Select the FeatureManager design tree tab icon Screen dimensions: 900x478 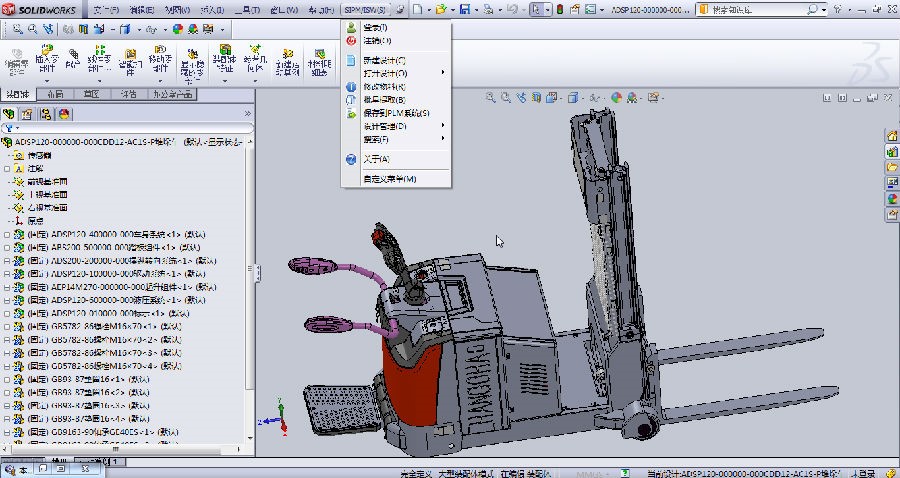point(11,114)
